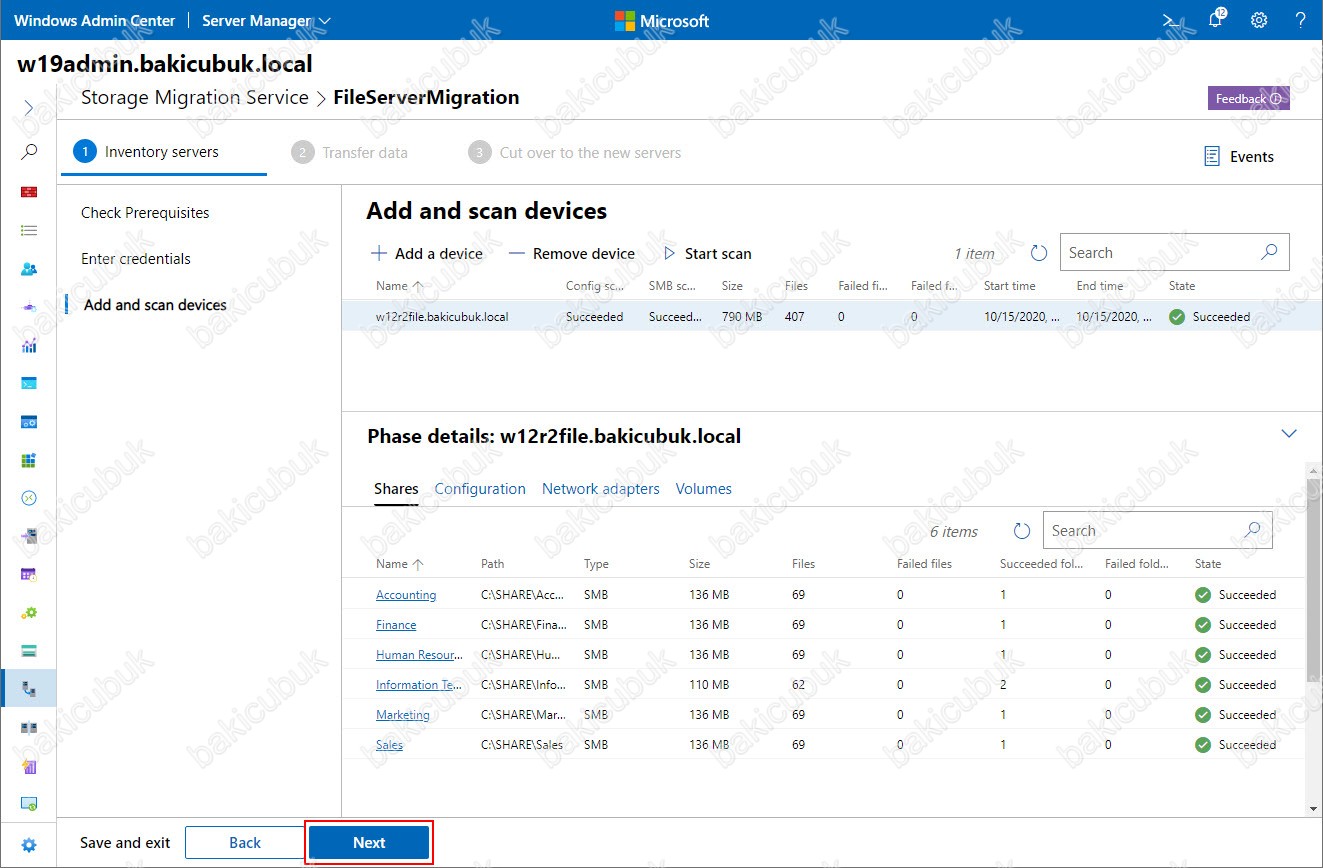Open the notifications bell
1323x868 pixels.
pyautogui.click(x=1215, y=20)
